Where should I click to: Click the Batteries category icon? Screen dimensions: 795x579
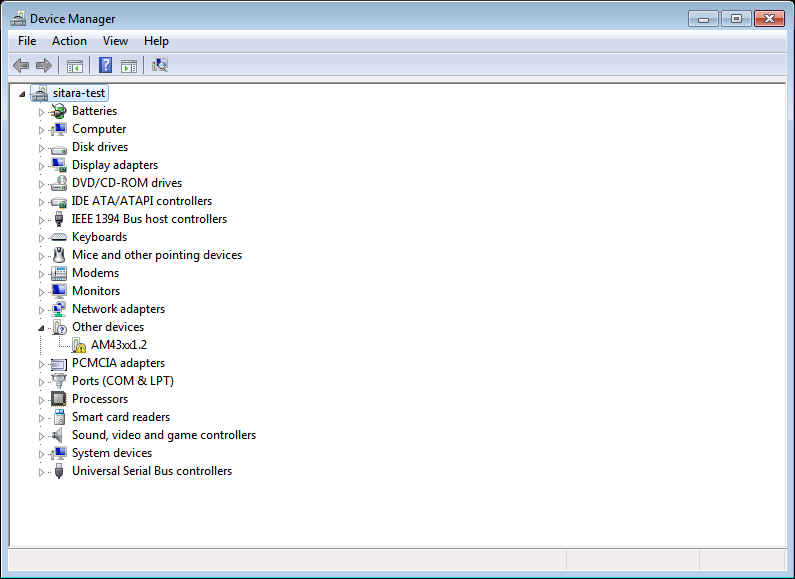point(59,111)
